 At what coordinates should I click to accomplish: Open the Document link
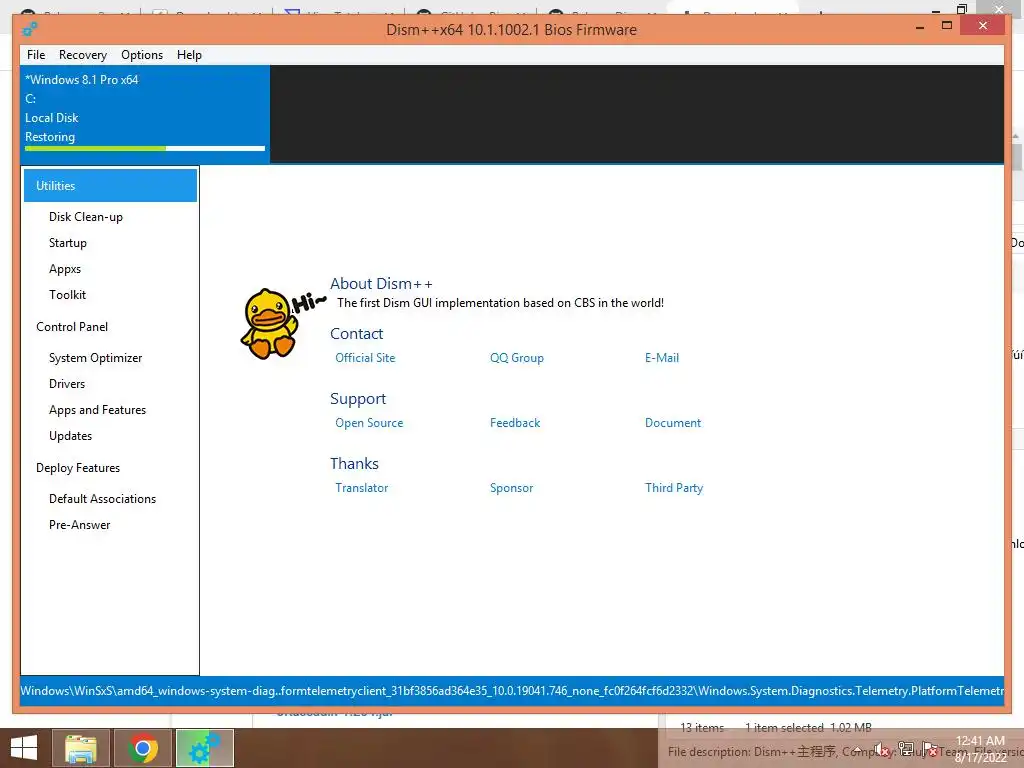pyautogui.click(x=673, y=423)
